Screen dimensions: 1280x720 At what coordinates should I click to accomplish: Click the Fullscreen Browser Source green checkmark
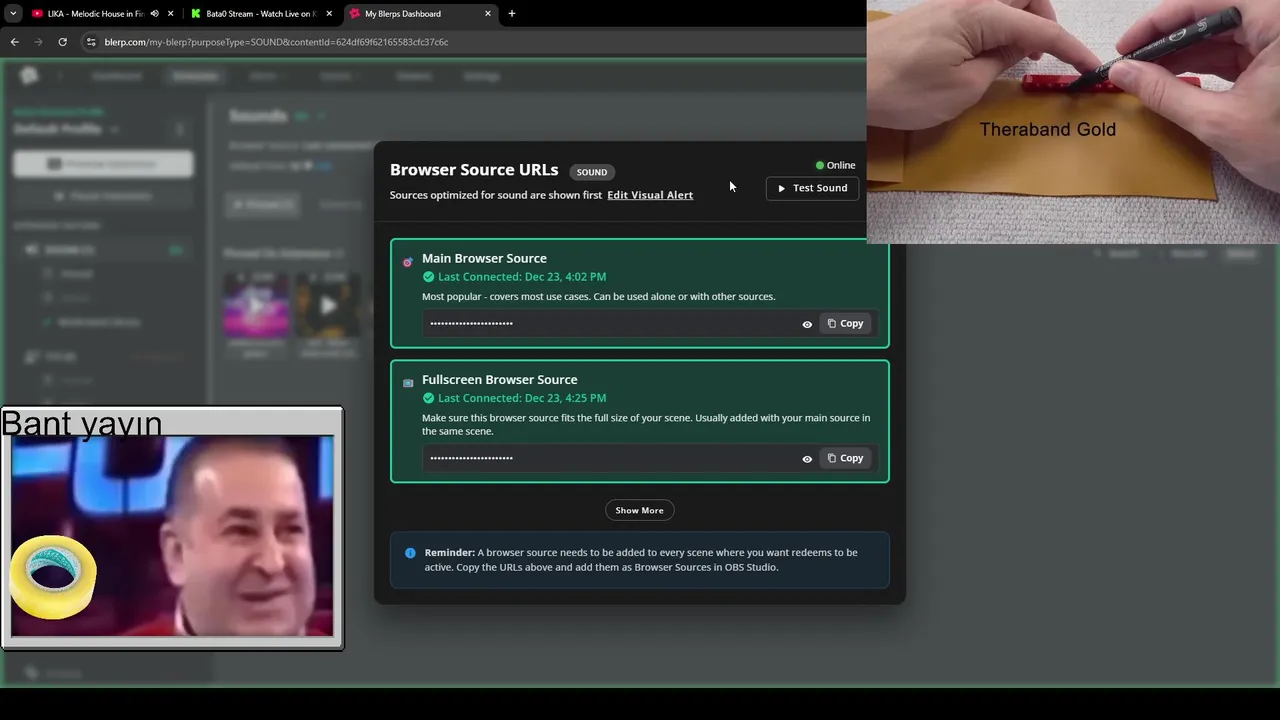(x=428, y=398)
